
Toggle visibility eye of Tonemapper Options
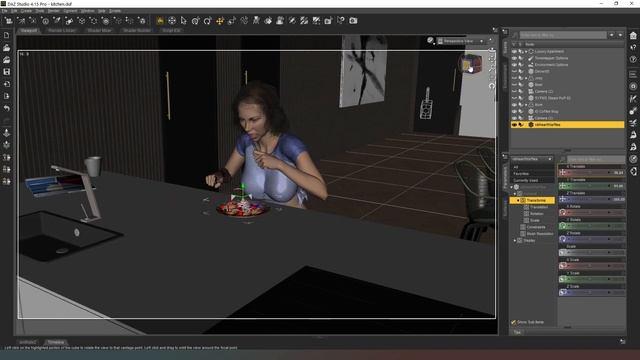click(x=514, y=58)
